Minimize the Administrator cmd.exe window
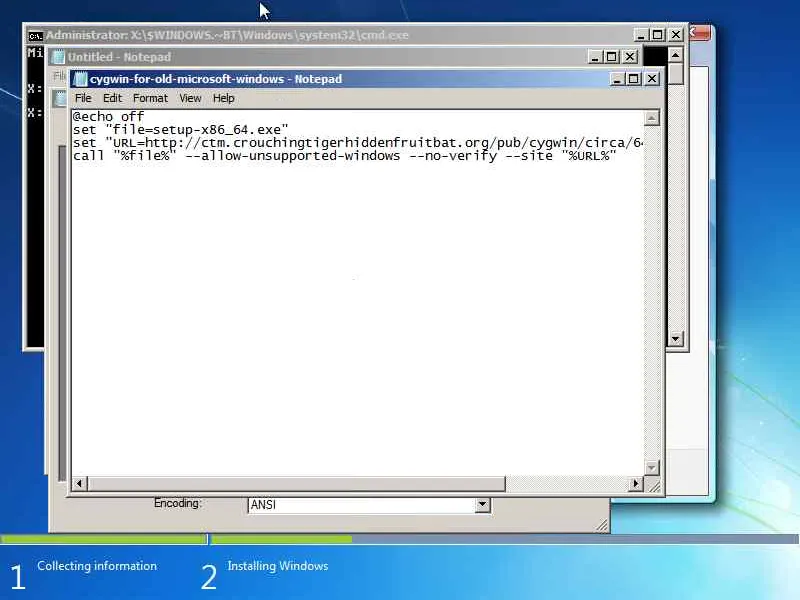Viewport: 800px width, 600px height. tap(640, 35)
